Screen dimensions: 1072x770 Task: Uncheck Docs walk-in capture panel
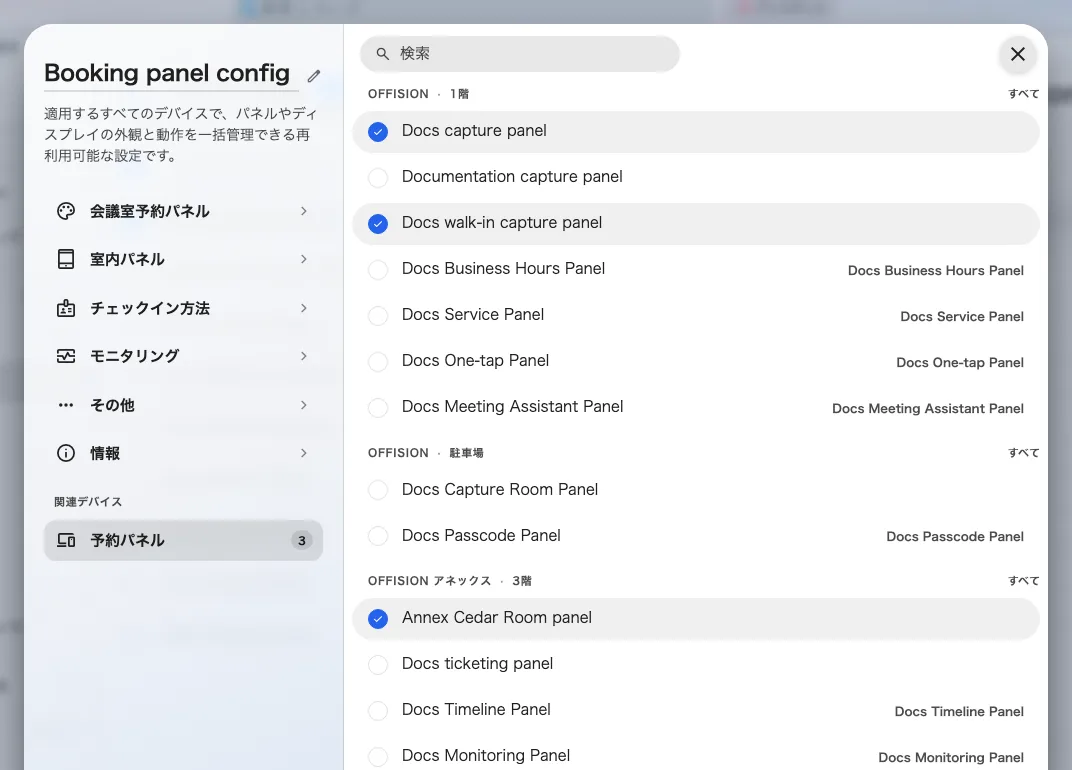378,224
